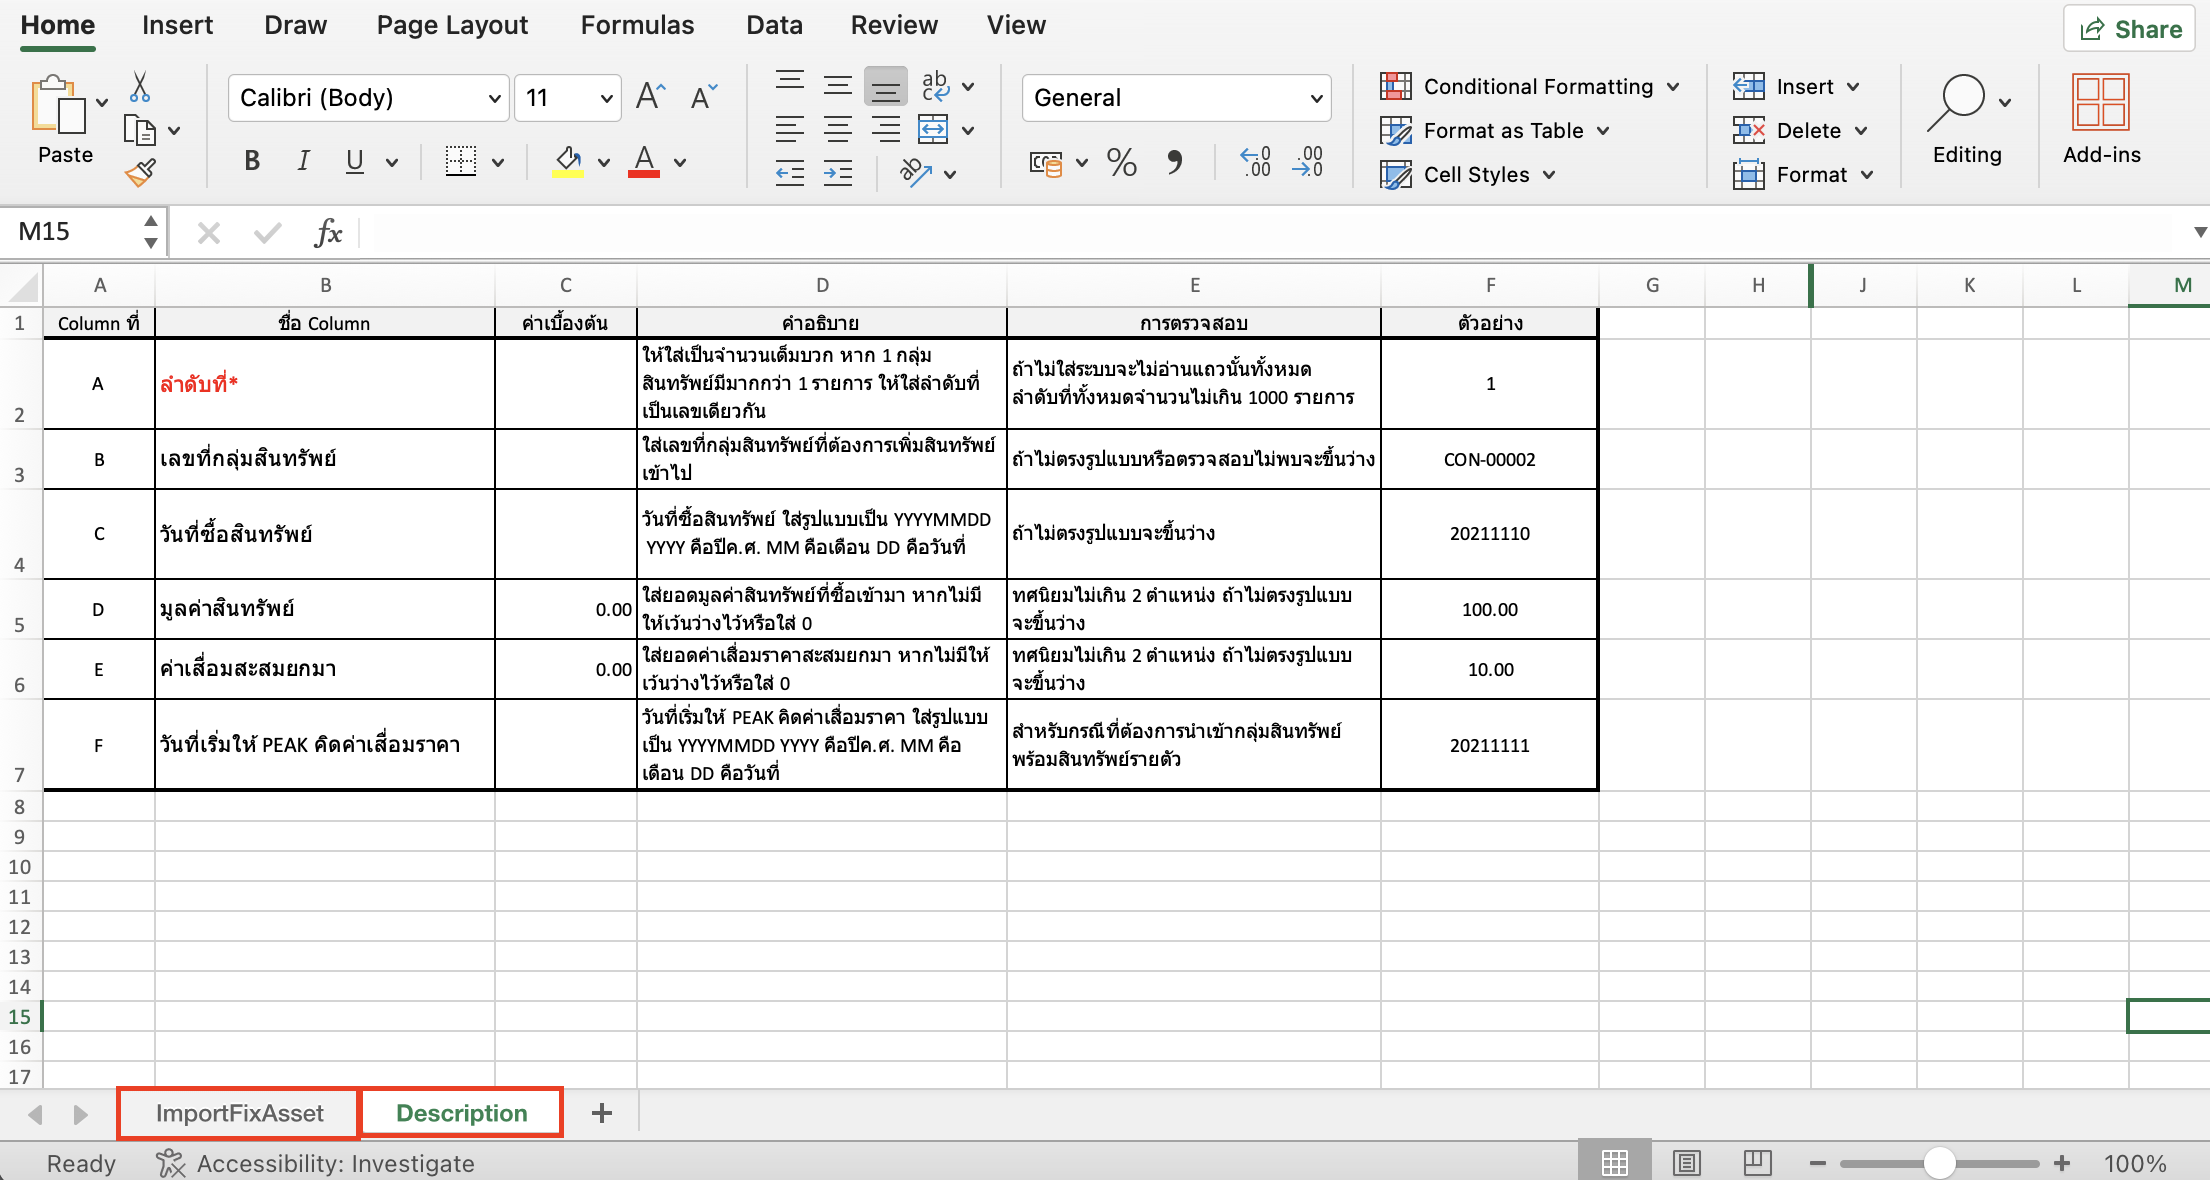Apply italic formatting
Screen dimensions: 2210x1180
point(303,160)
